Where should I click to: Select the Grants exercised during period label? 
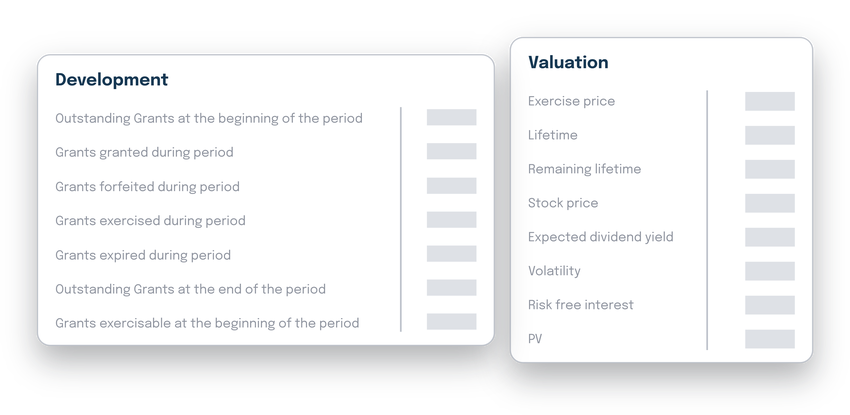(x=150, y=220)
